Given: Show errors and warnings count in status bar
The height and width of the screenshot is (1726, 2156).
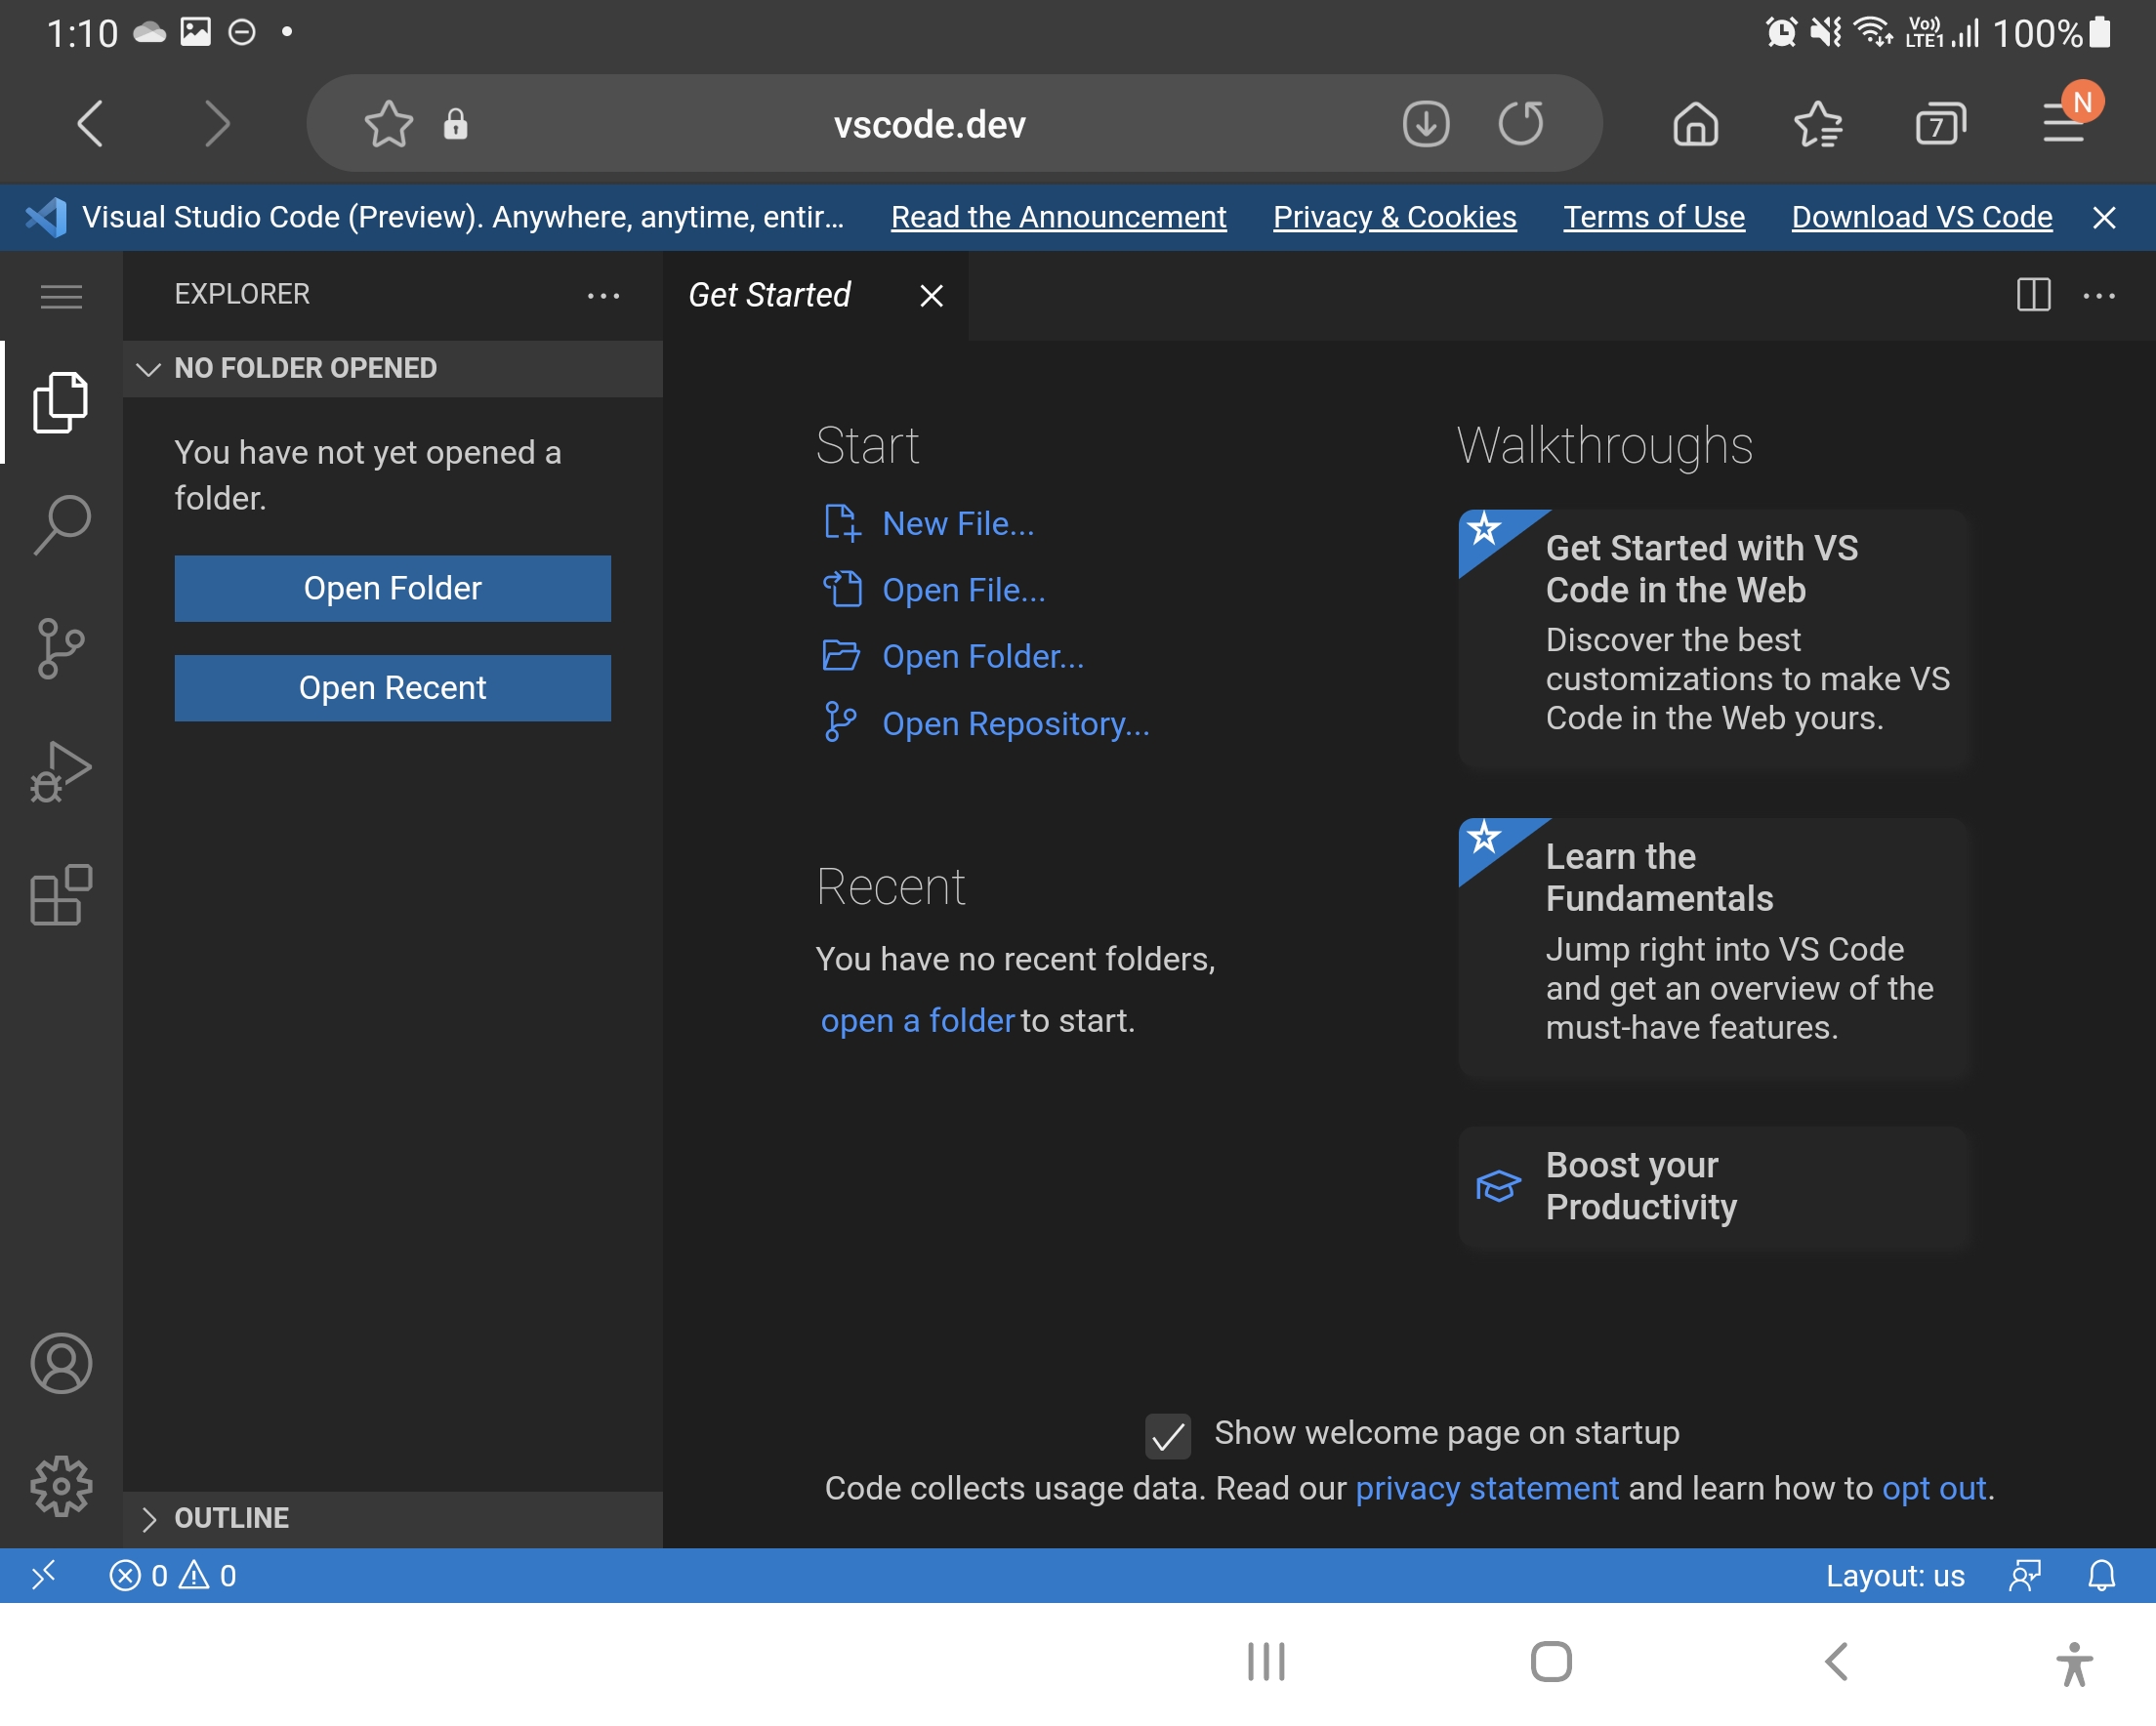Looking at the screenshot, I should coord(173,1576).
